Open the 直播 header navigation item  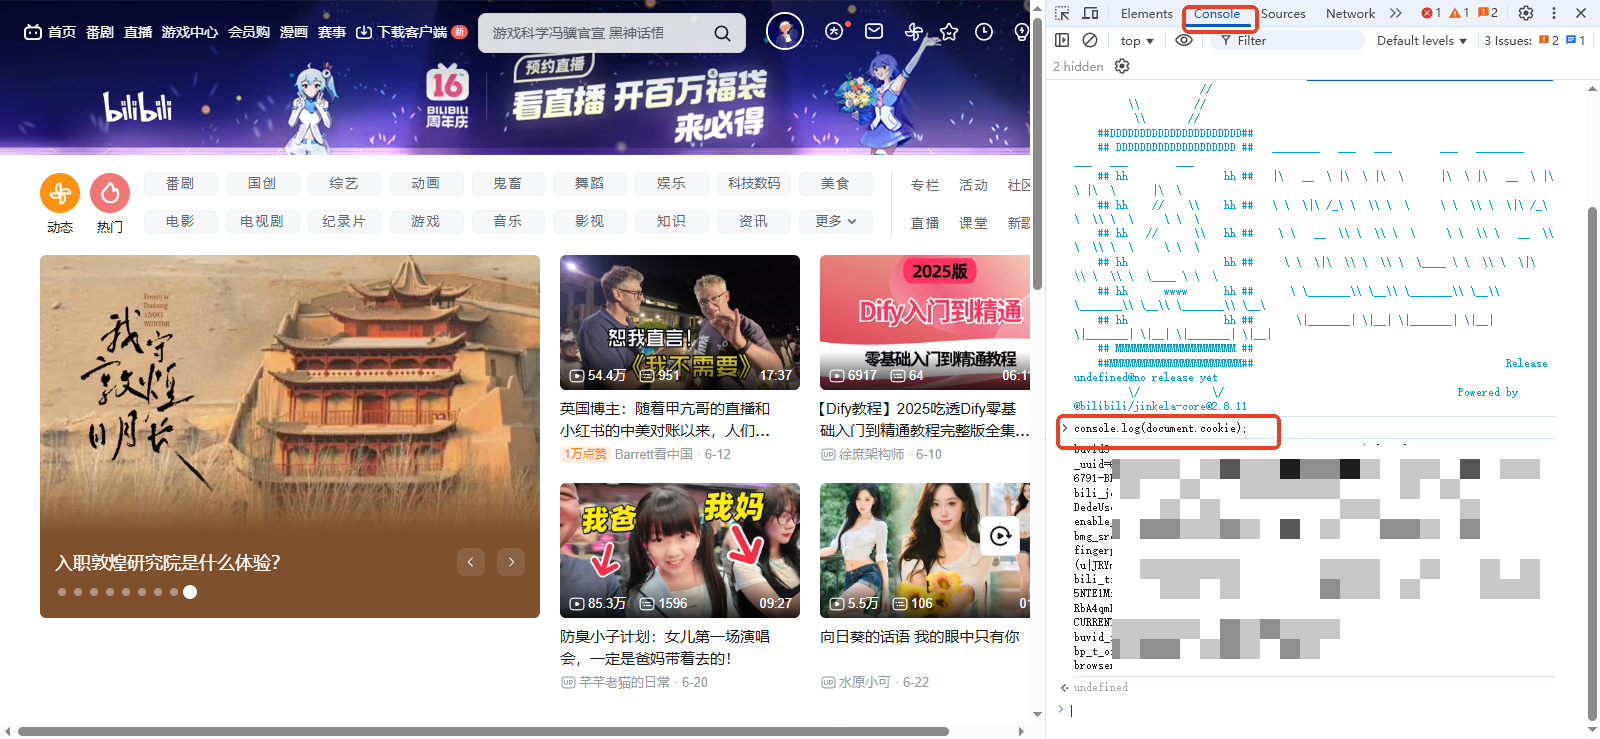138,32
